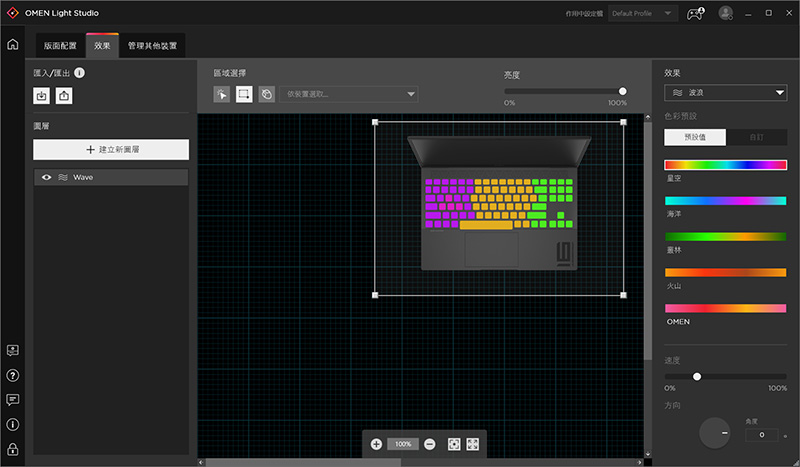Select the rectangle area selection tool

244,94
